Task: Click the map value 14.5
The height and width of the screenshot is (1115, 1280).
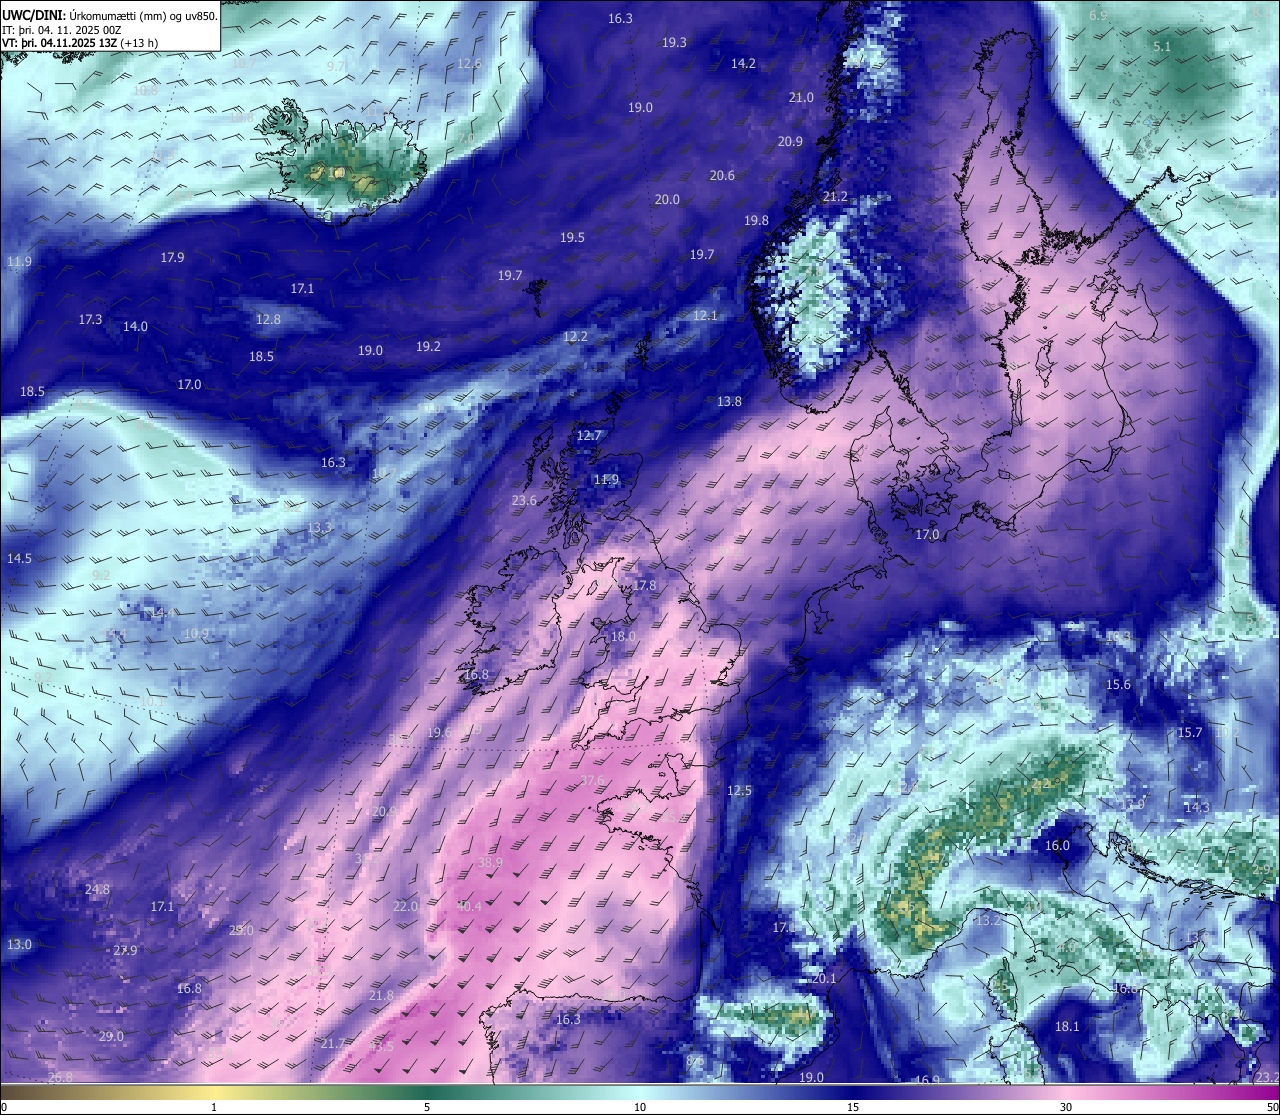Action: [x=19, y=558]
